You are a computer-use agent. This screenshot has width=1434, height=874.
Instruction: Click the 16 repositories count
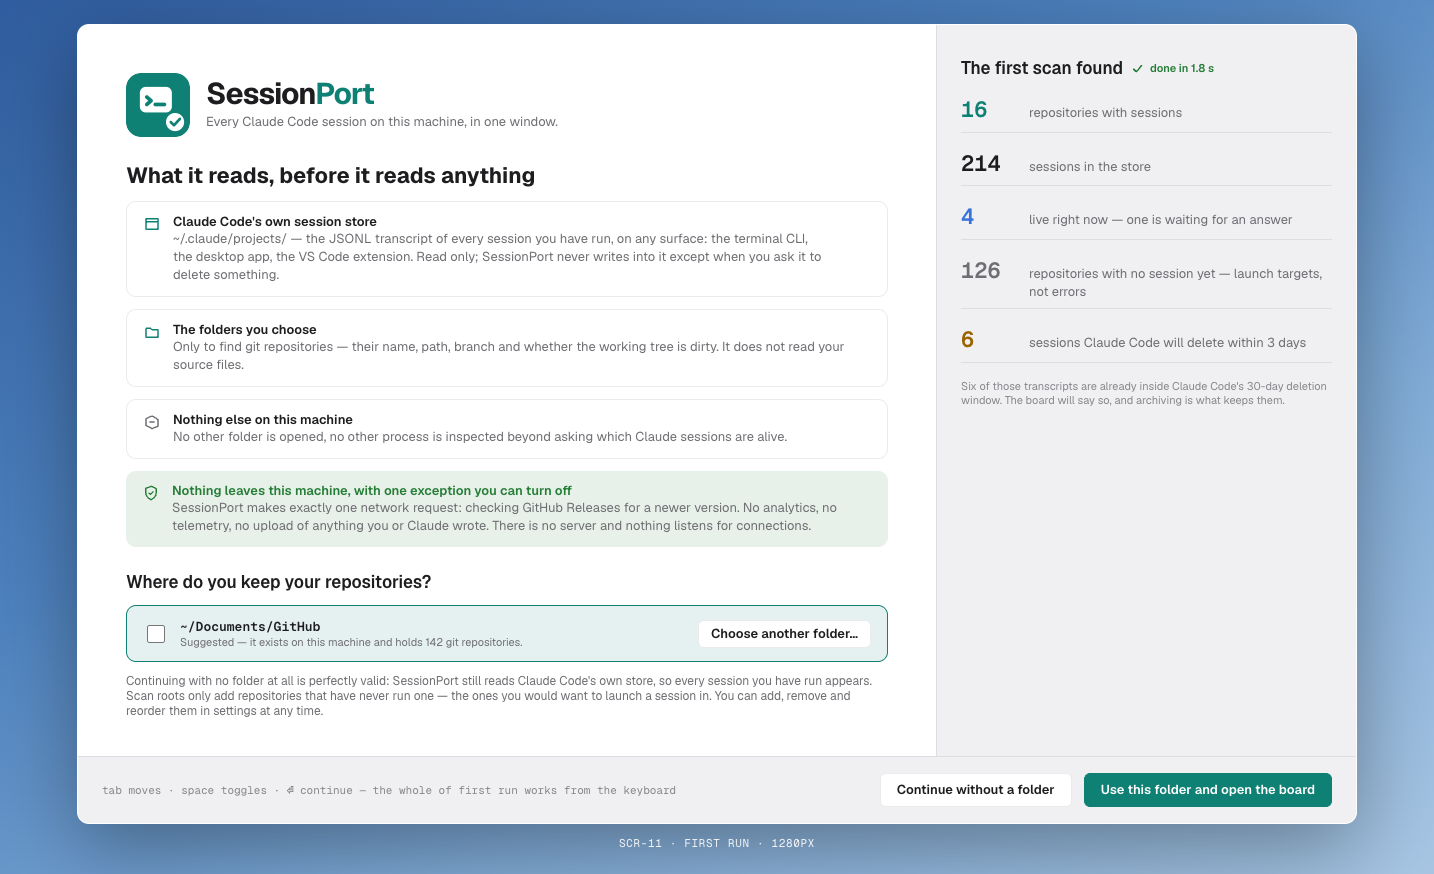[974, 110]
